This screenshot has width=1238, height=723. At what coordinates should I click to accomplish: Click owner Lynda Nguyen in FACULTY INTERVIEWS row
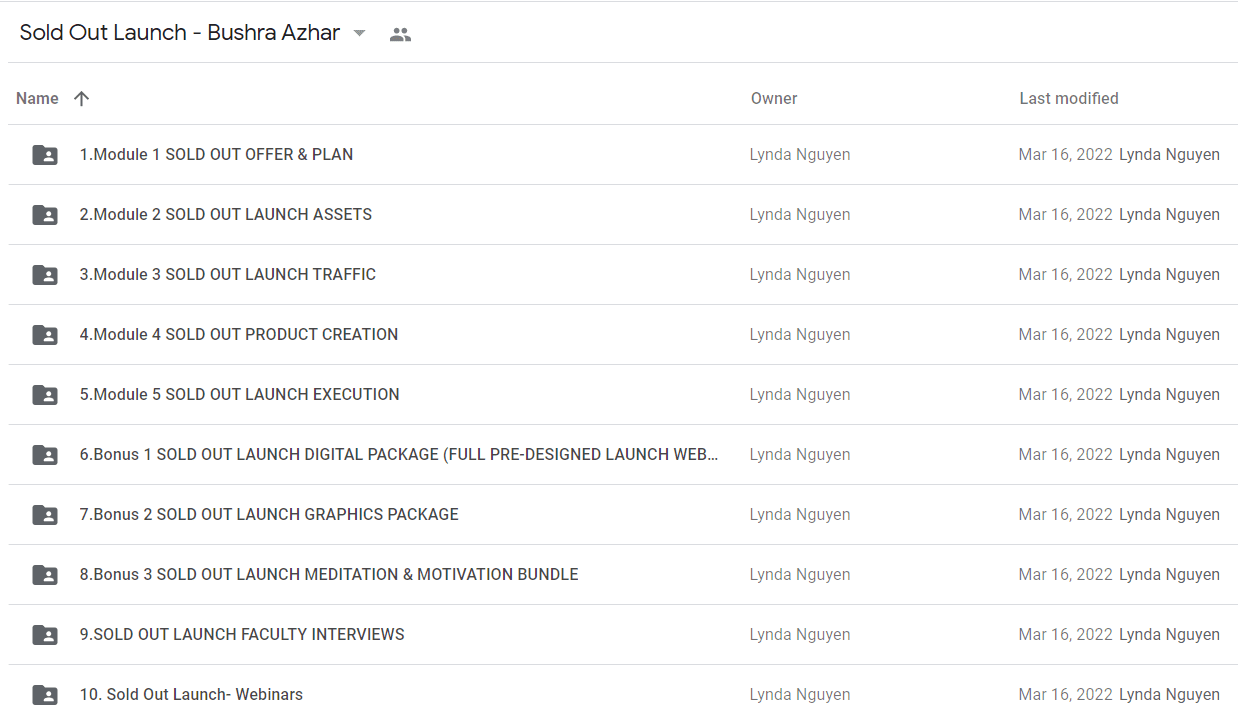tap(800, 634)
